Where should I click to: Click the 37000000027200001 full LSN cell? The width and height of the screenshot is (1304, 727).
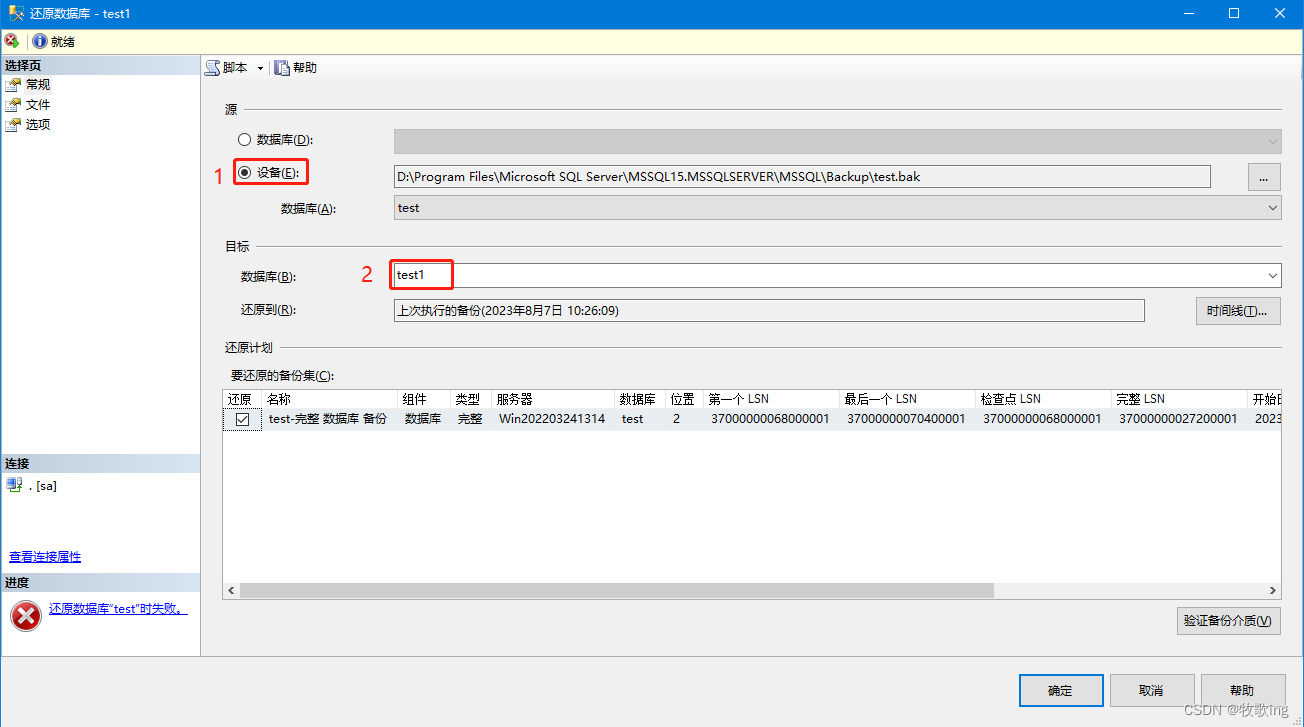(x=1178, y=419)
